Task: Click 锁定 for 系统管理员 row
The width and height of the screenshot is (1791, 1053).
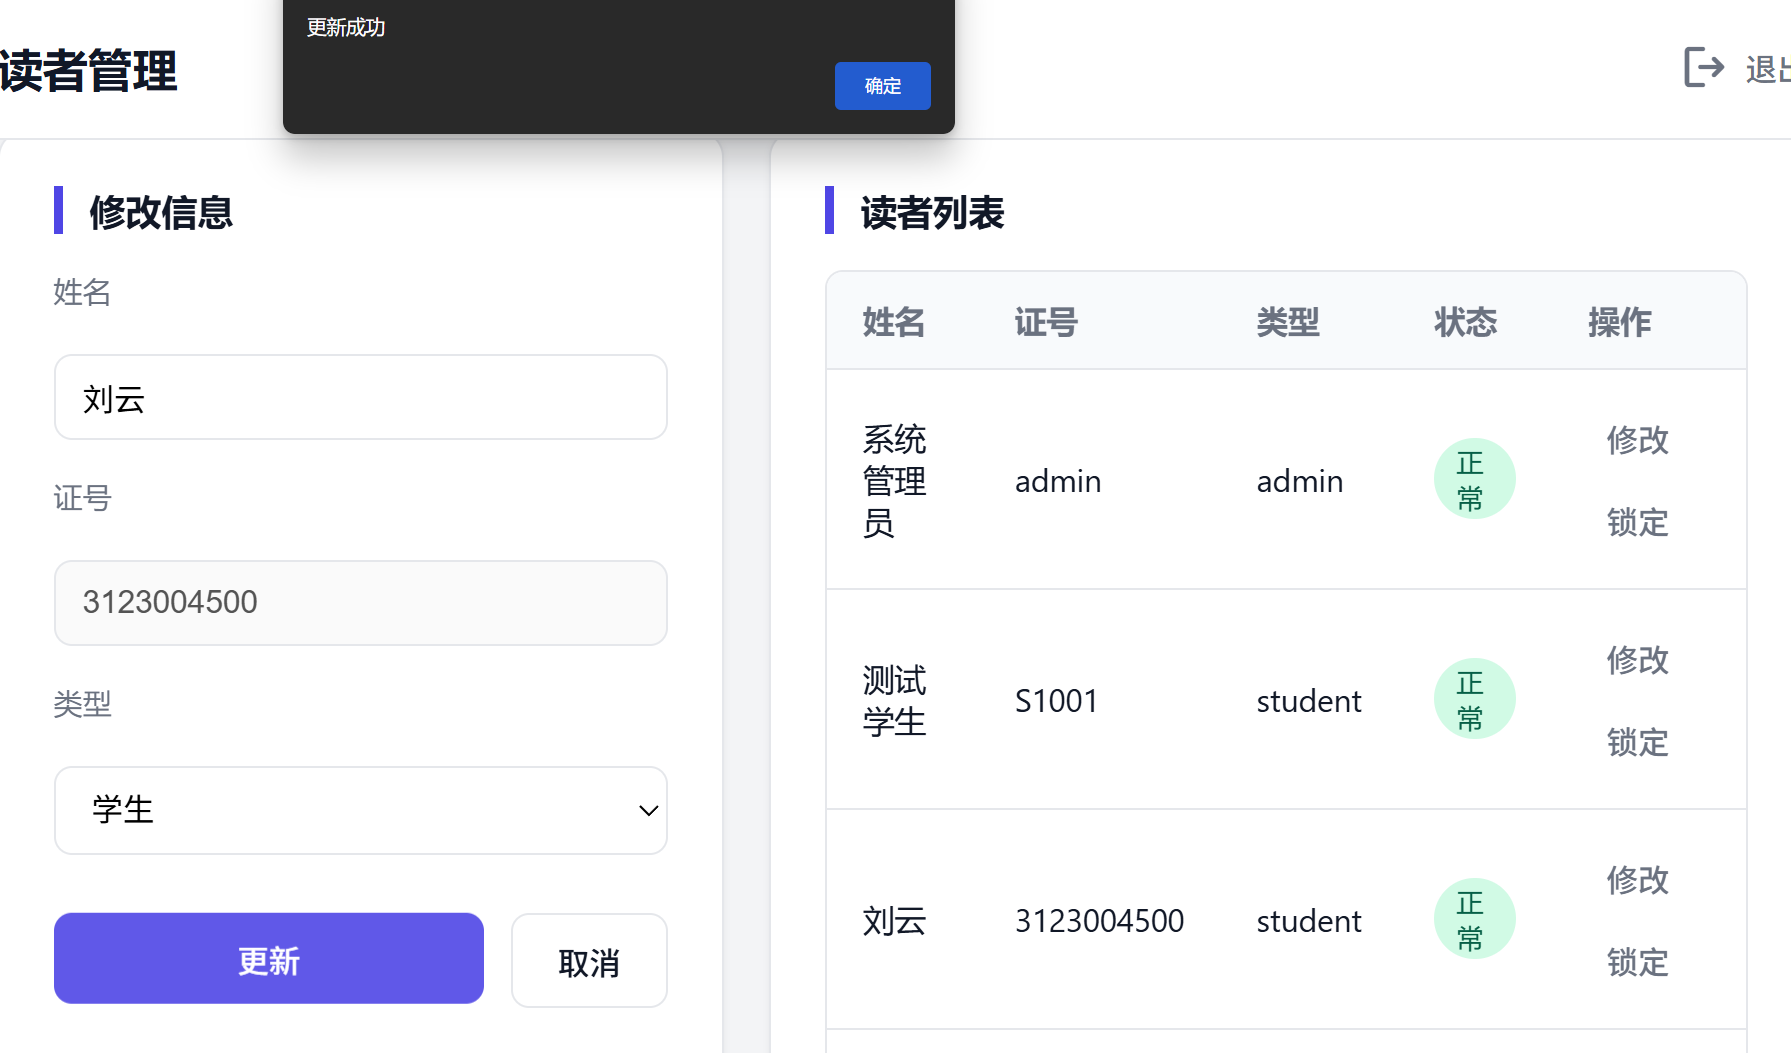Action: 1638,522
